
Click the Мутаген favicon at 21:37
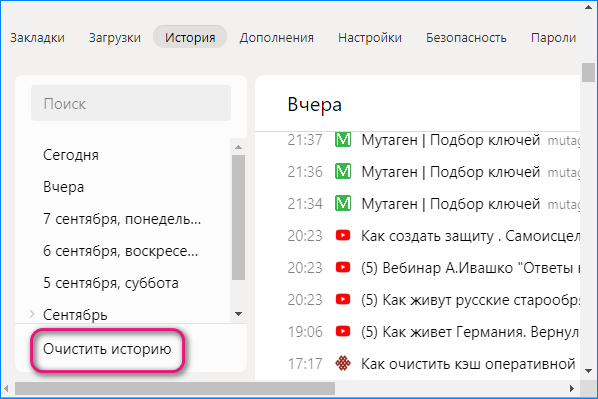pos(343,140)
